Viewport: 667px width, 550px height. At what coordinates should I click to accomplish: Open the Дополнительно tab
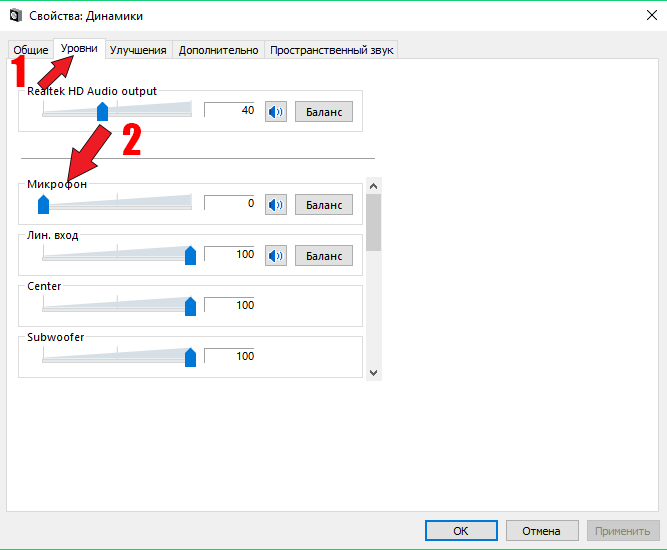point(218,50)
